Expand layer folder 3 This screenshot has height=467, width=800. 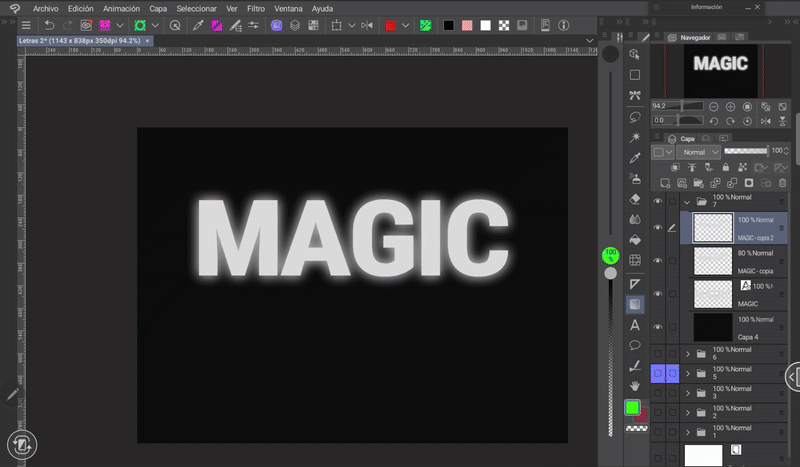(x=687, y=391)
